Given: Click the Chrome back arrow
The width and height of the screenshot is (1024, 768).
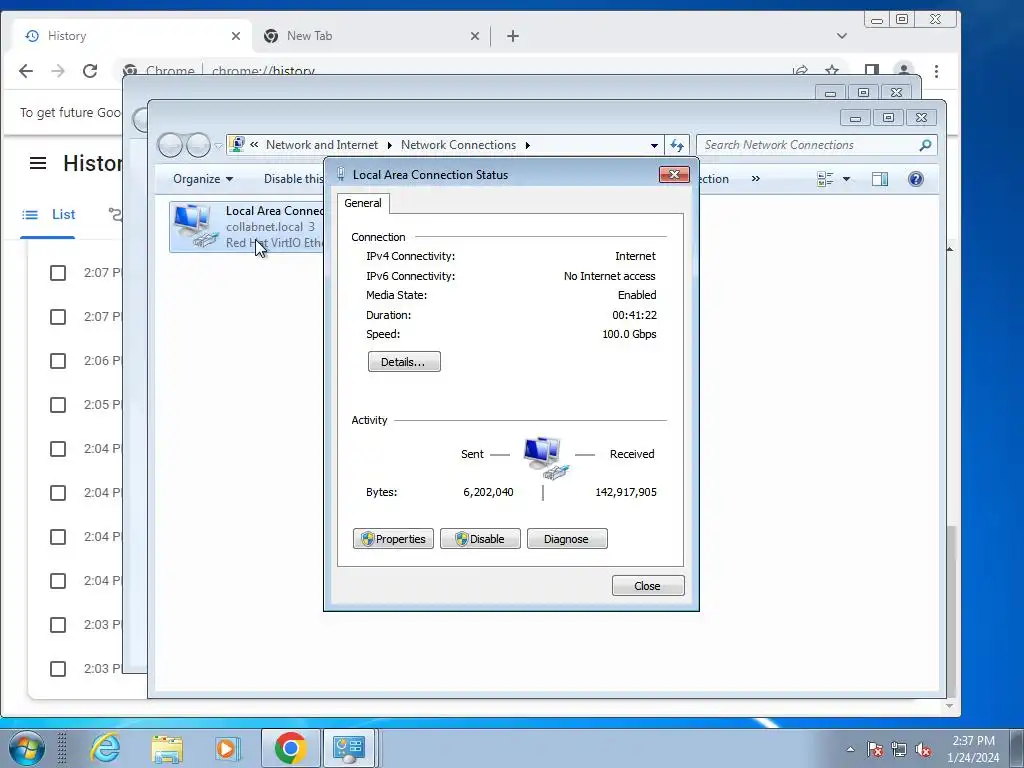Looking at the screenshot, I should [x=25, y=71].
